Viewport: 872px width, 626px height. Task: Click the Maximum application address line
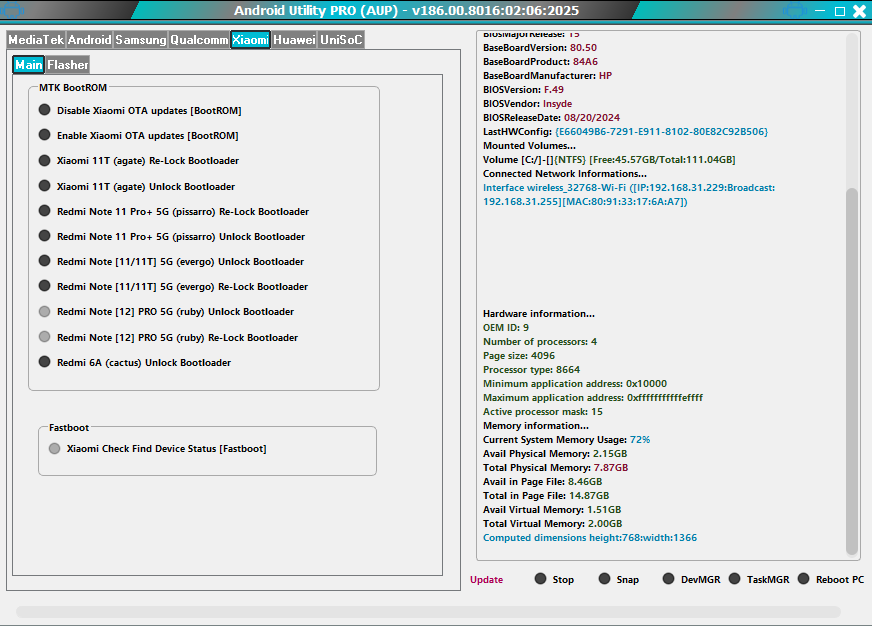click(592, 398)
